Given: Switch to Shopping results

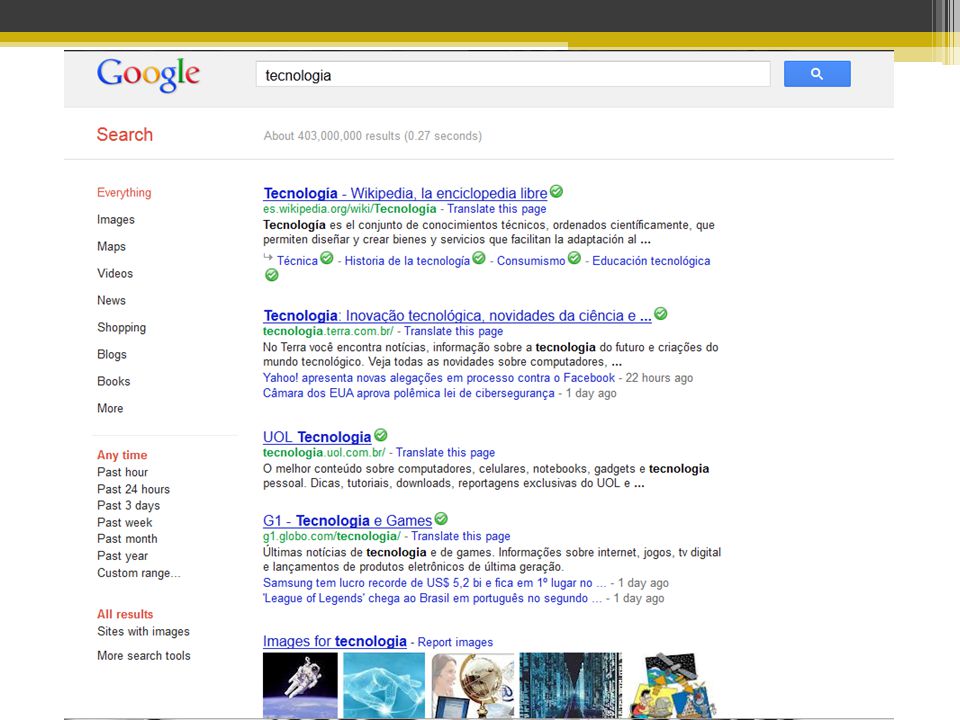Looking at the screenshot, I should 121,327.
